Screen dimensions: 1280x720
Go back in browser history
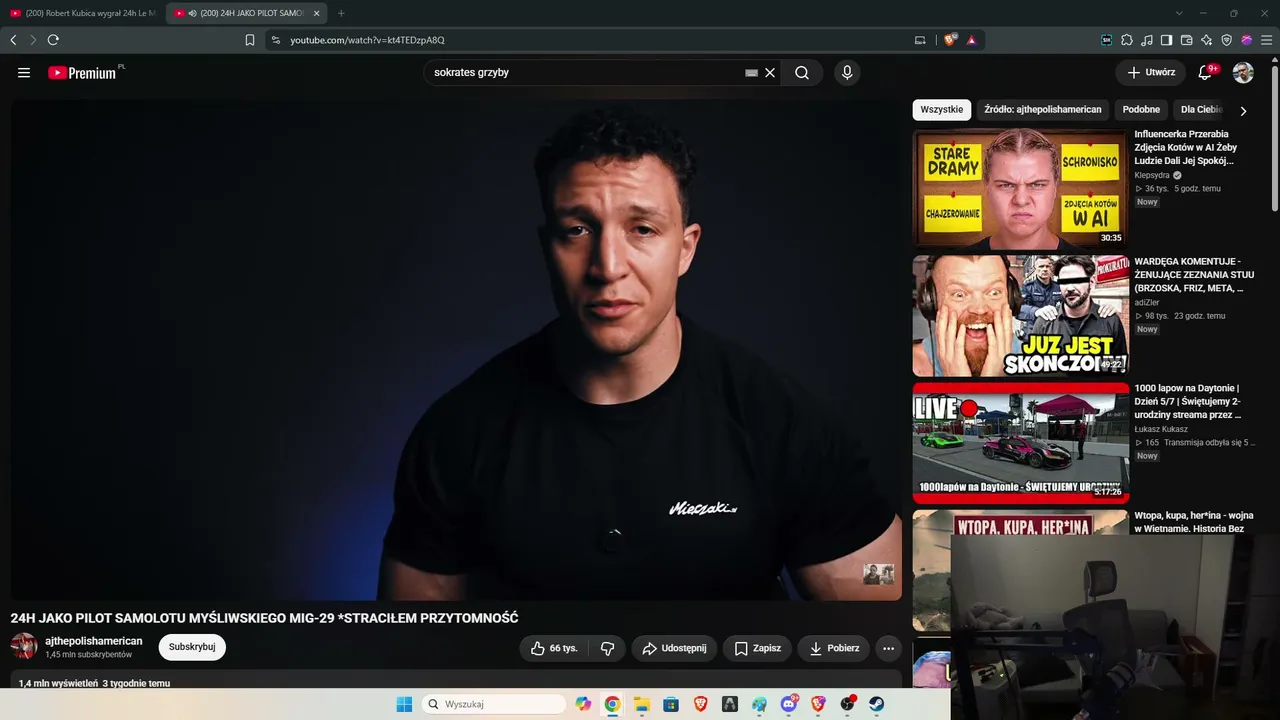pyautogui.click(x=13, y=40)
